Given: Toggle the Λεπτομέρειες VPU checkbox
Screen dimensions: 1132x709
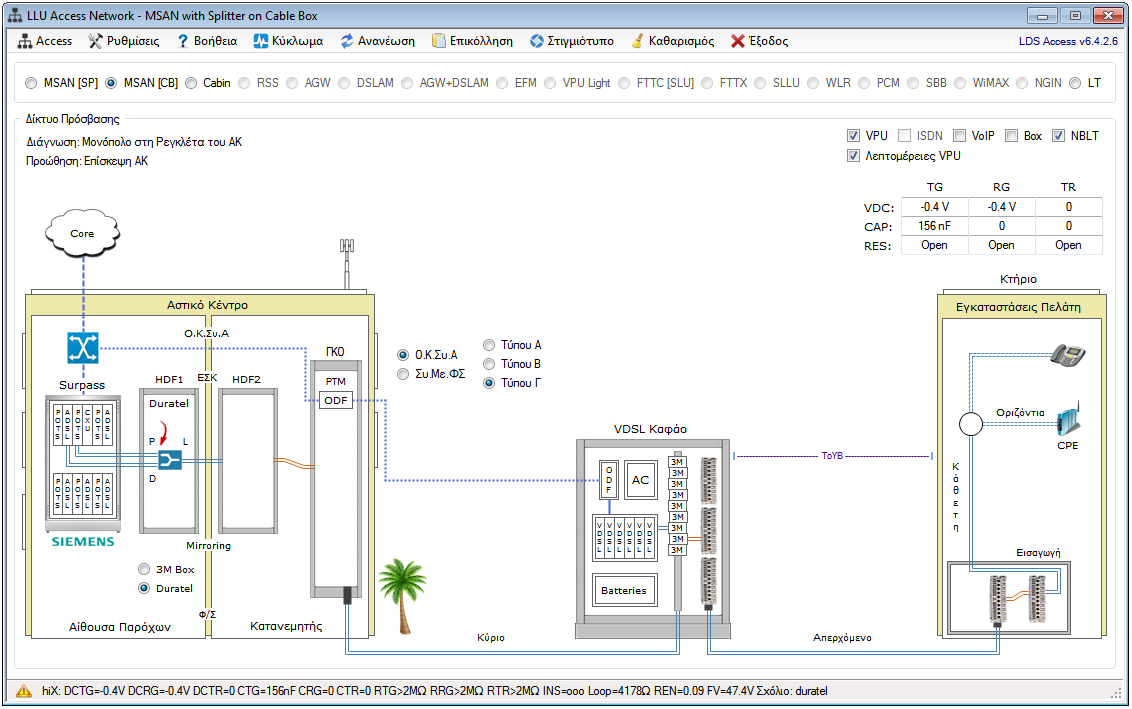Looking at the screenshot, I should [x=853, y=156].
